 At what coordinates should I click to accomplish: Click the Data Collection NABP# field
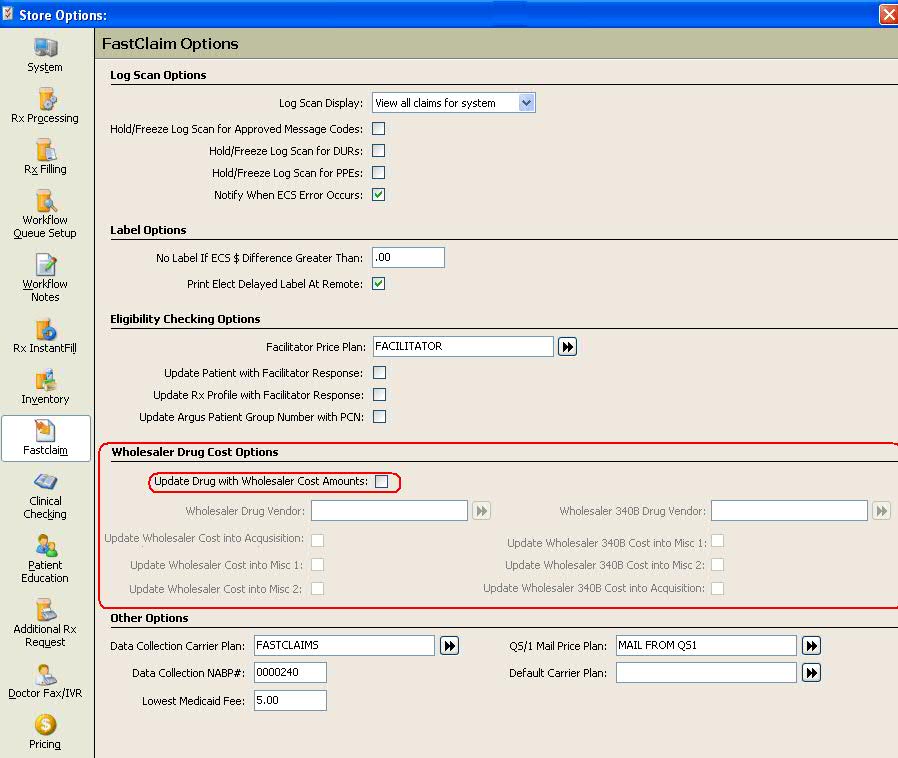coord(290,673)
